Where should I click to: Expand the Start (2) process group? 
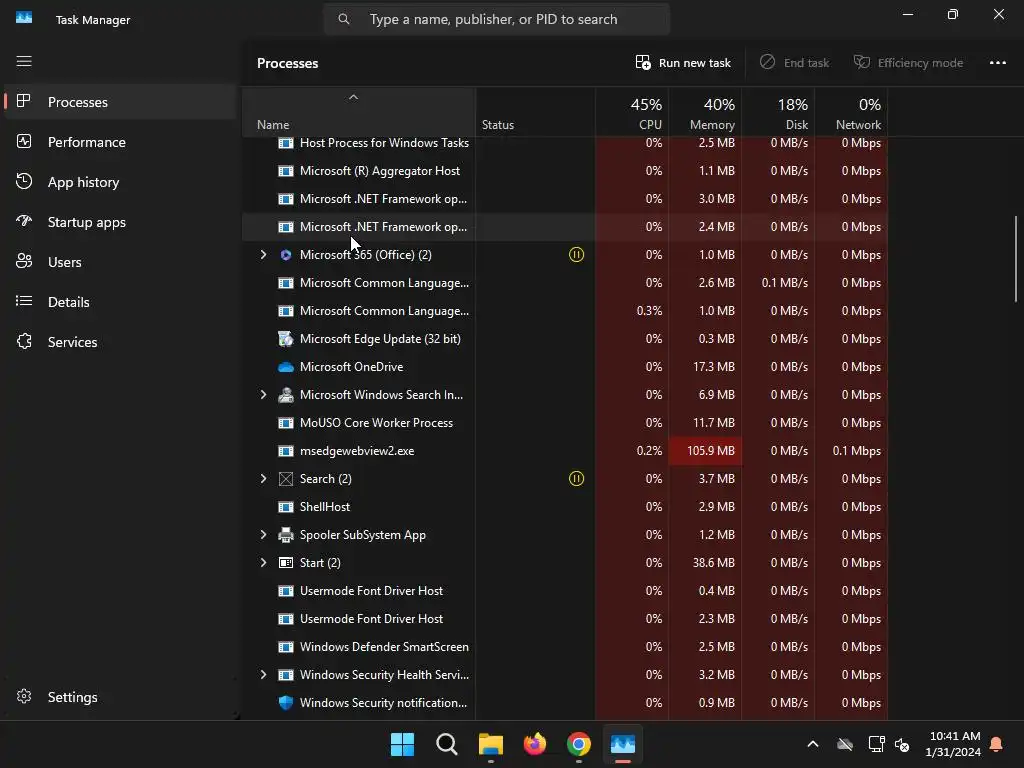tap(263, 563)
